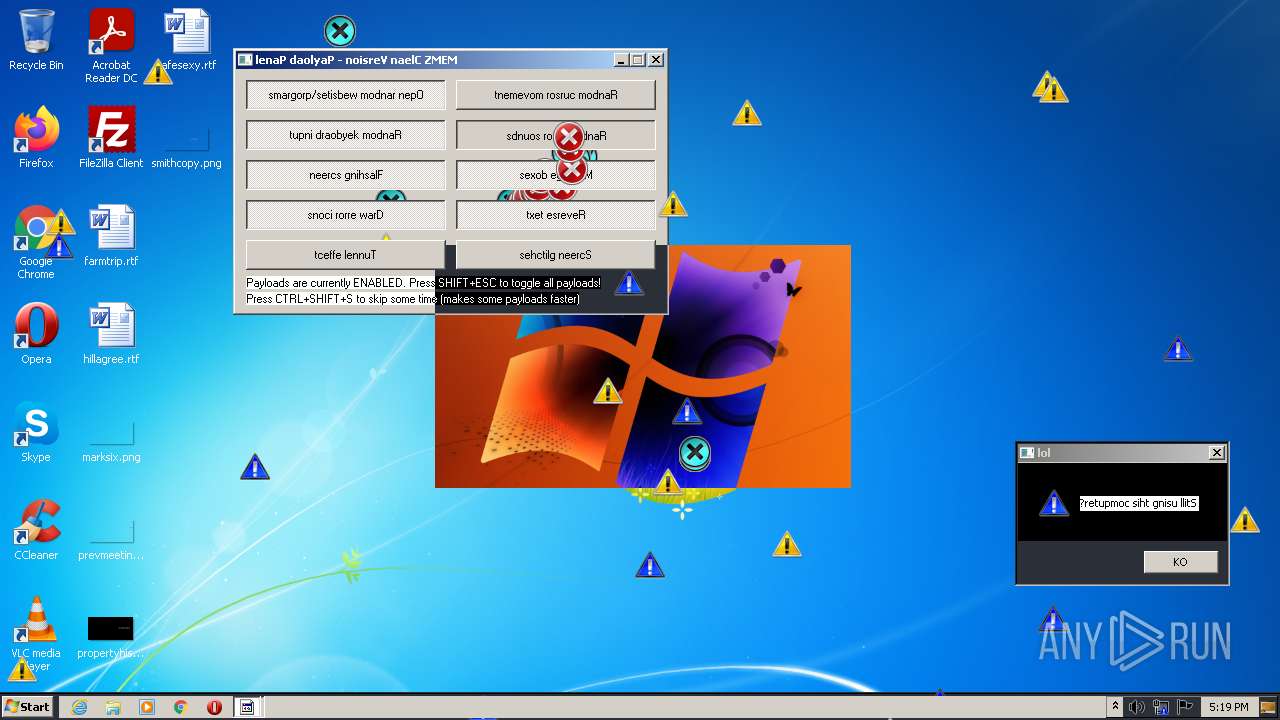Click the 'smargorp/setisbew modnar nepO' button
1280x720 pixels.
tap(346, 95)
